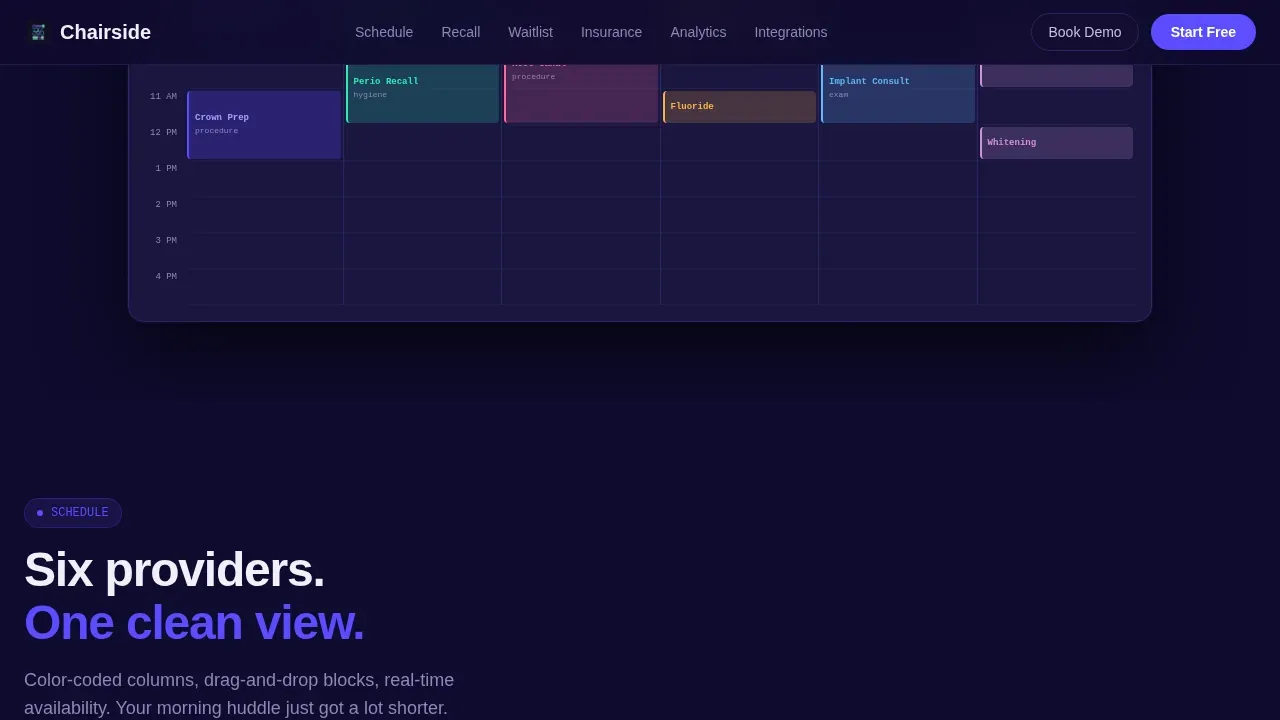
Task: Click the pink procedure appointment block
Action: 581,94
